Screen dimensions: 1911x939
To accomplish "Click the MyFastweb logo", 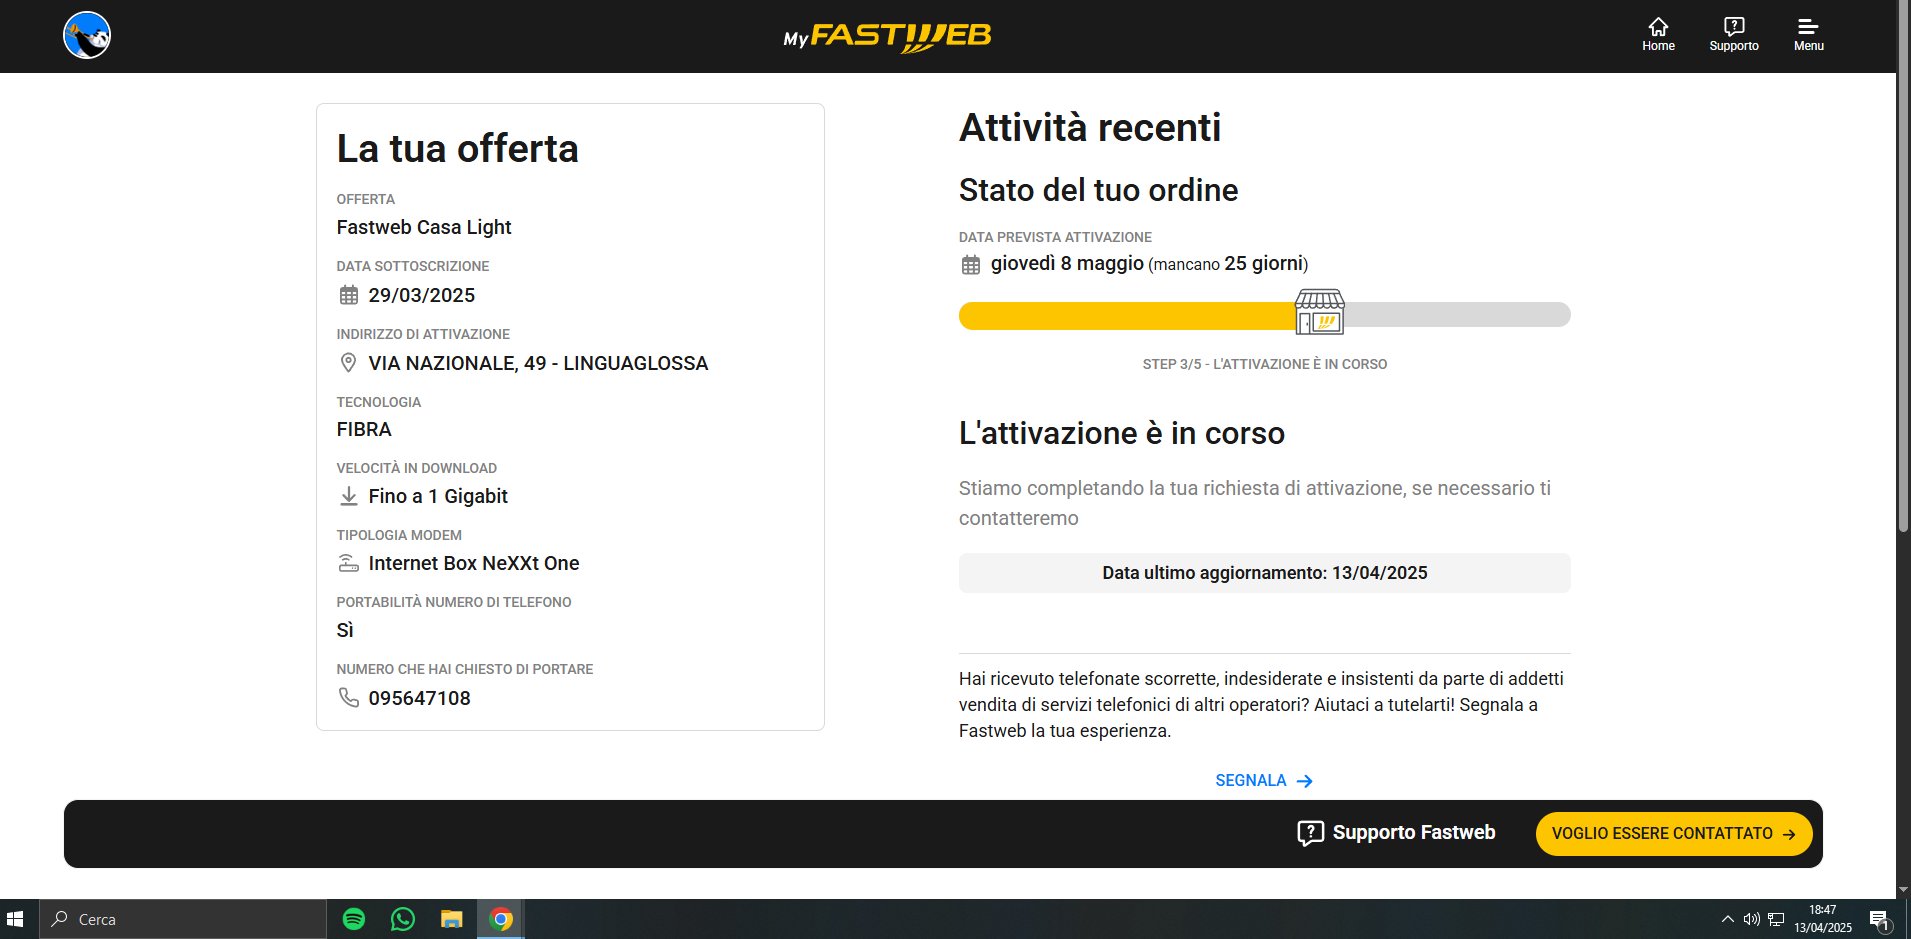I will click(887, 37).
